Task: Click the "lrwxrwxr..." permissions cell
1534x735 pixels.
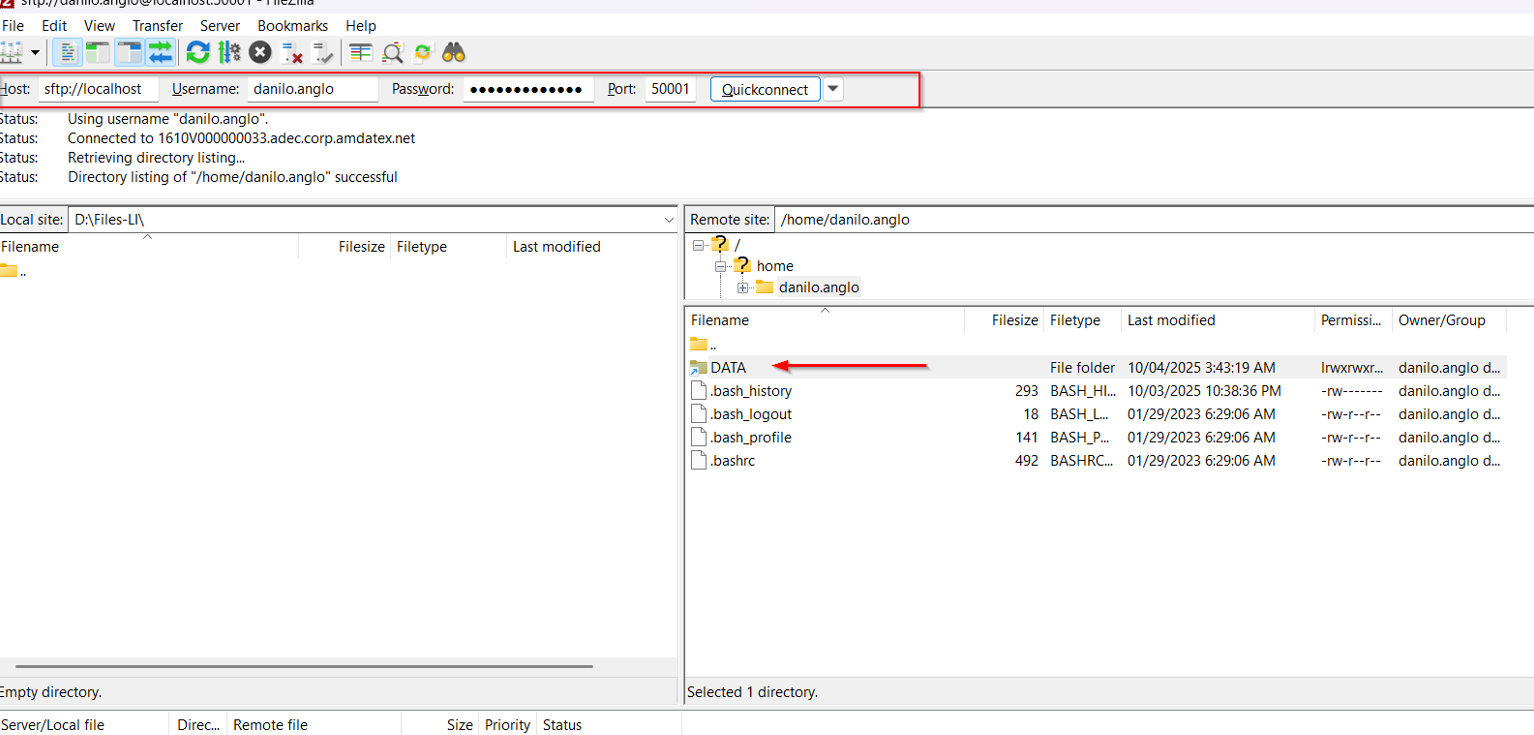Action: point(1352,368)
